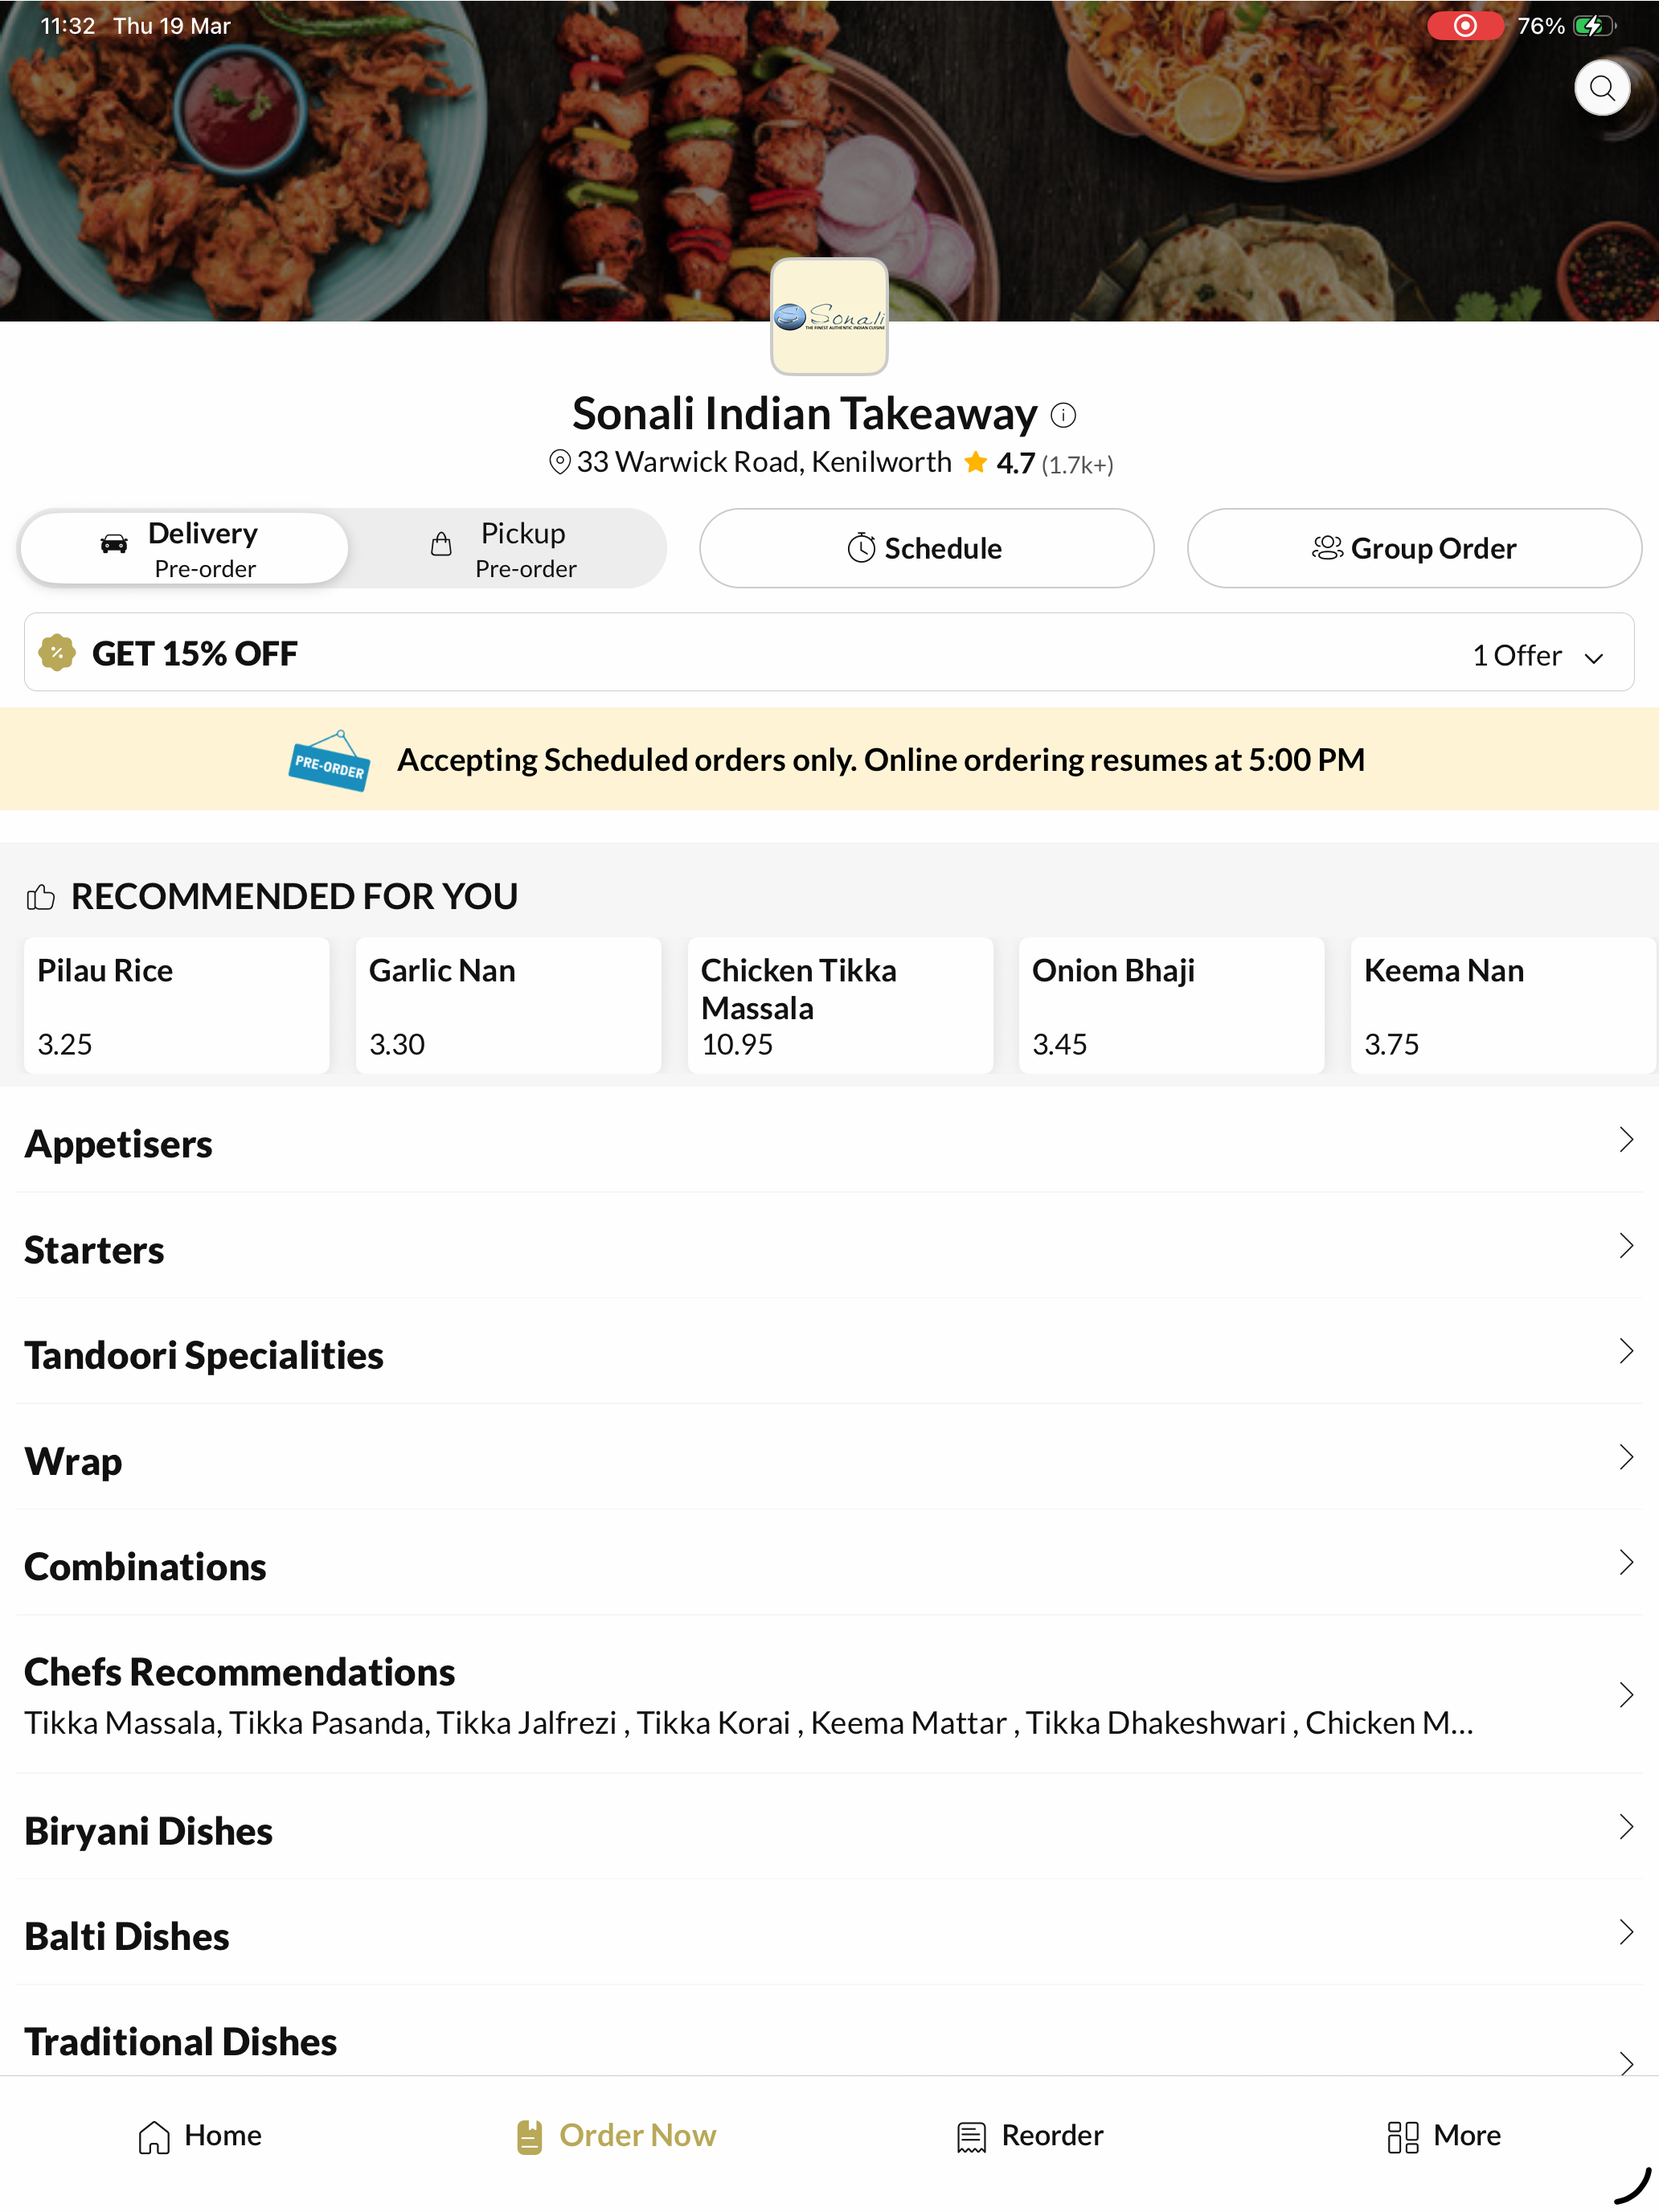
Task: Open the Reorder tab
Action: coord(1029,2136)
